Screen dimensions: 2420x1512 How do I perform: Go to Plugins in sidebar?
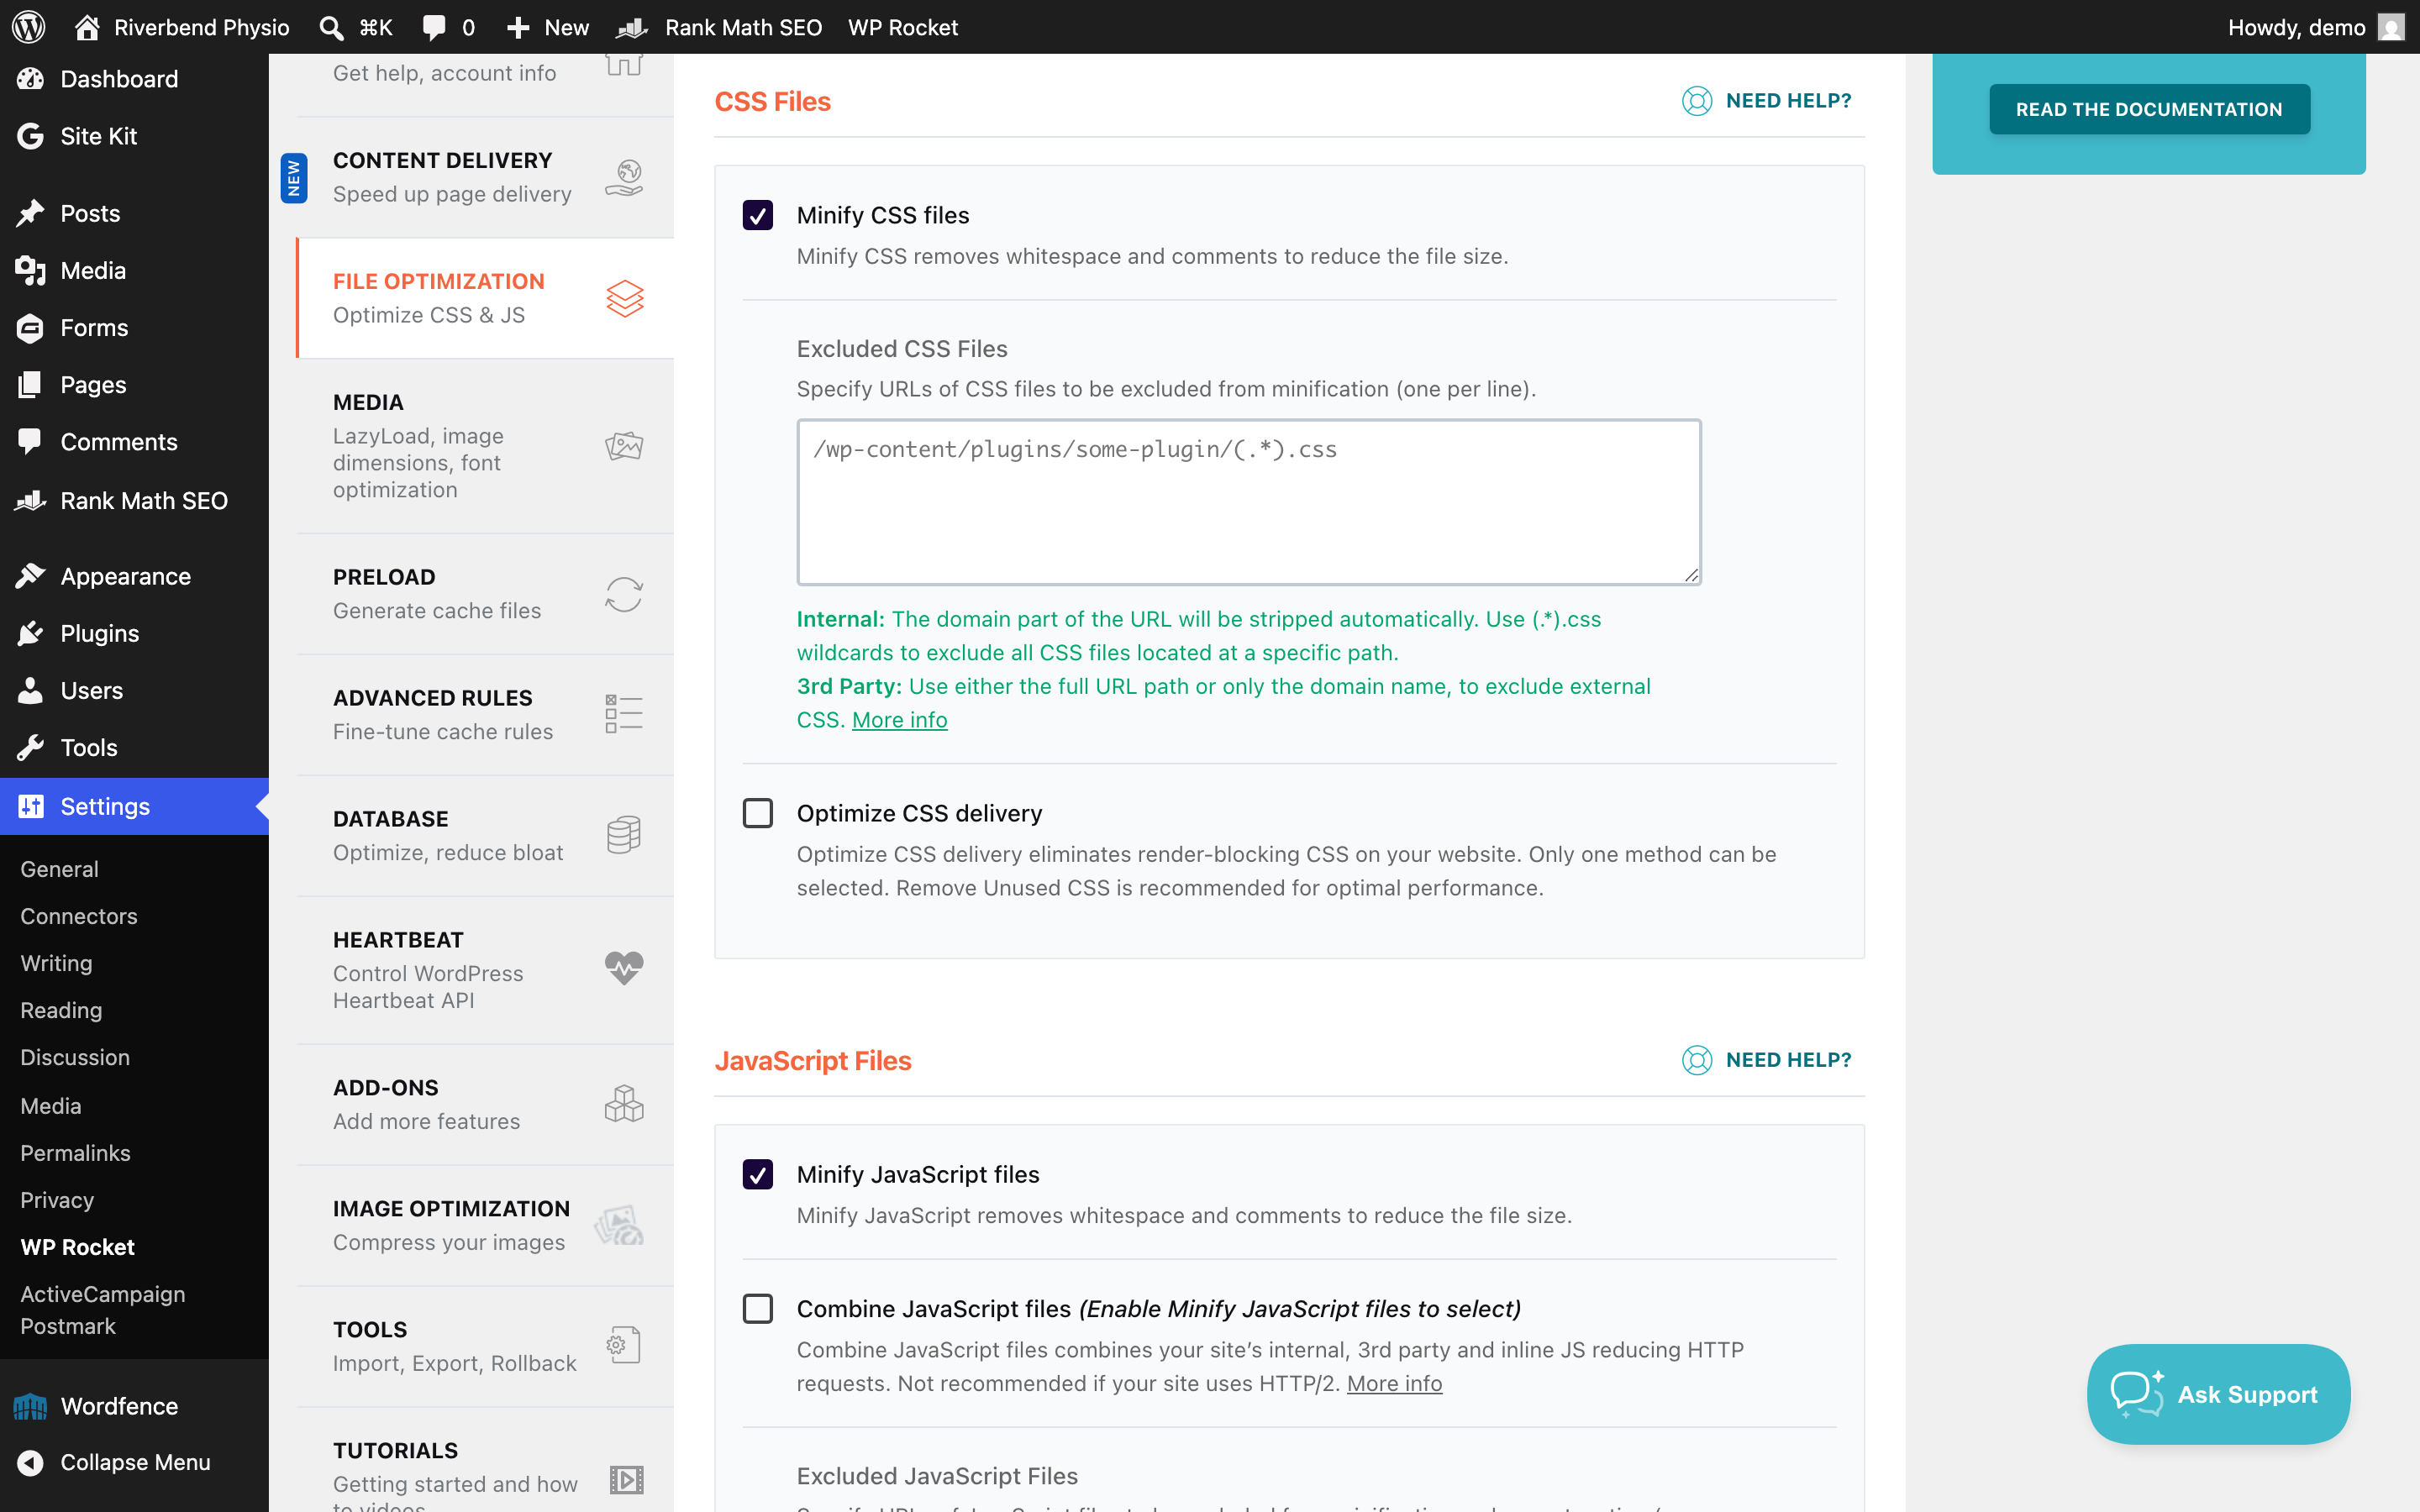(x=134, y=633)
